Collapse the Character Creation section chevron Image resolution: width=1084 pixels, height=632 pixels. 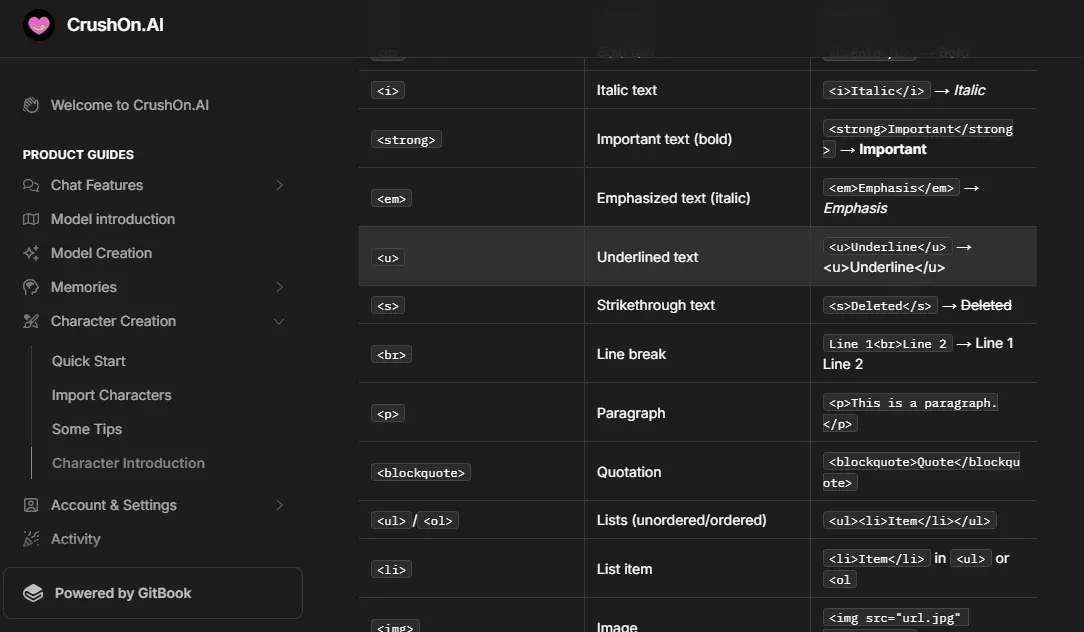(279, 321)
